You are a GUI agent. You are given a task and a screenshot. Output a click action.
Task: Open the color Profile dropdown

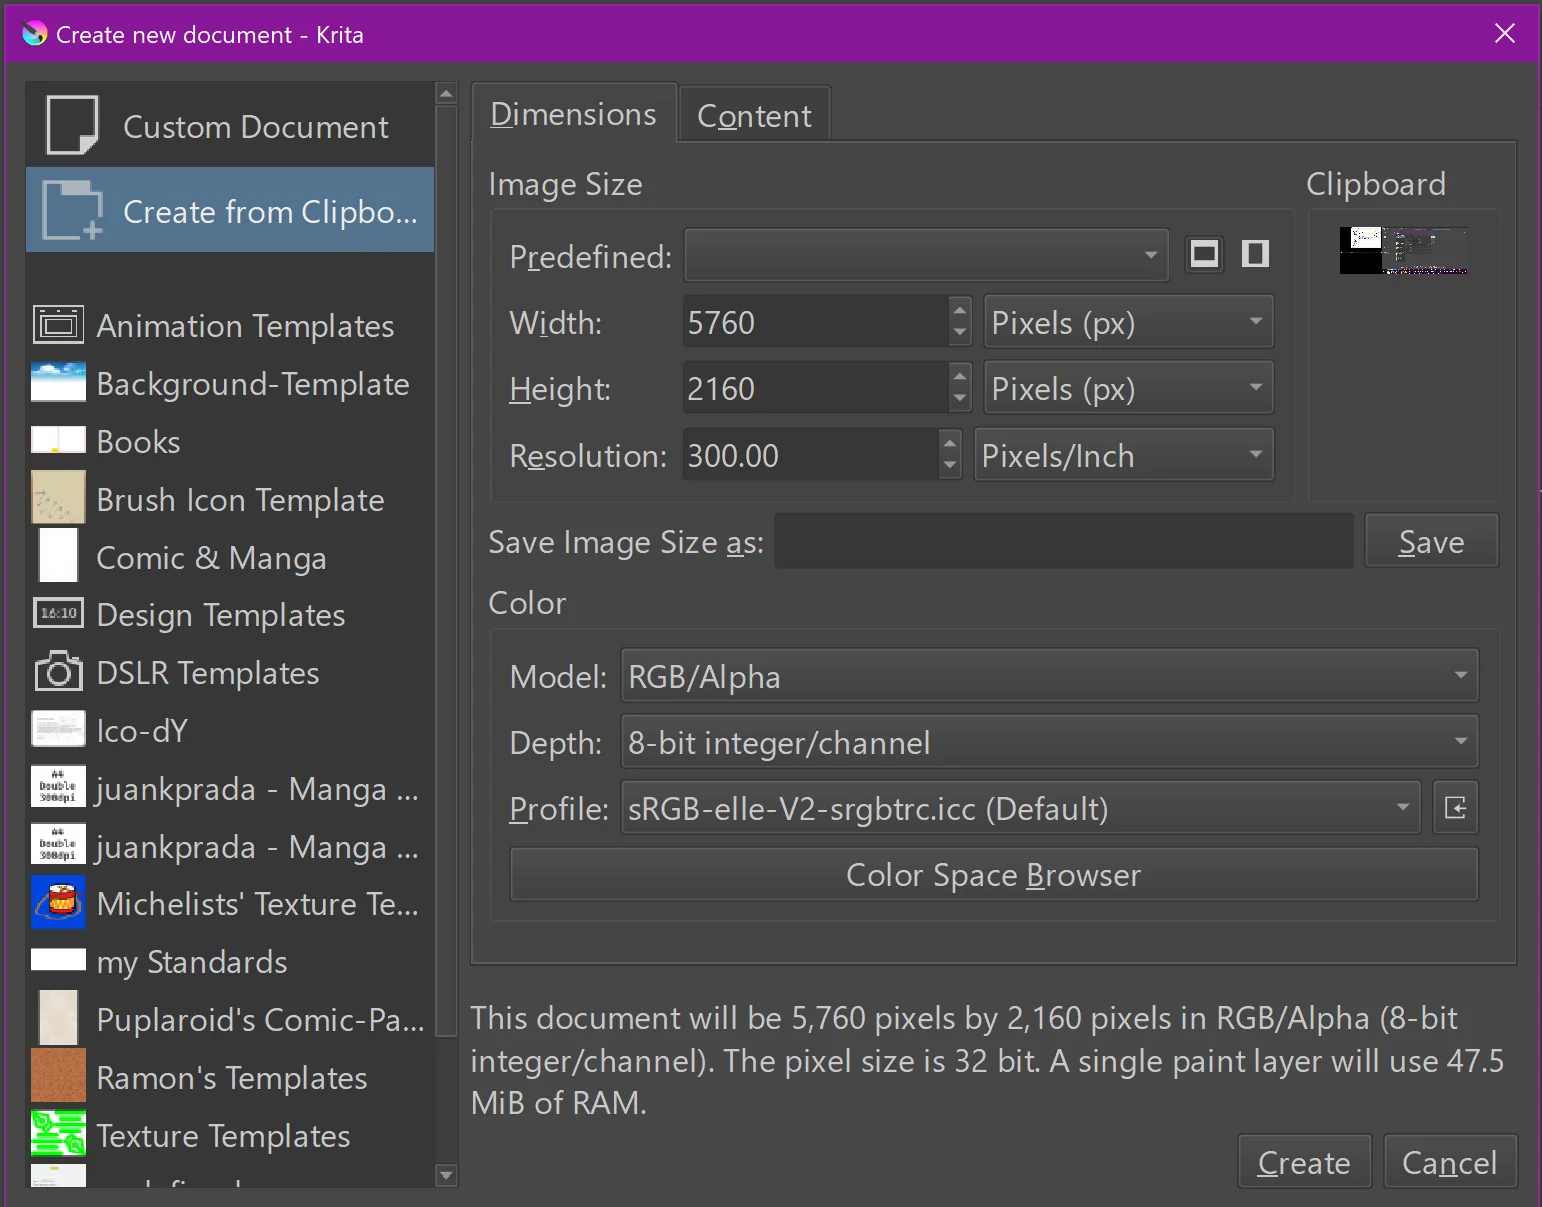pos(1020,808)
